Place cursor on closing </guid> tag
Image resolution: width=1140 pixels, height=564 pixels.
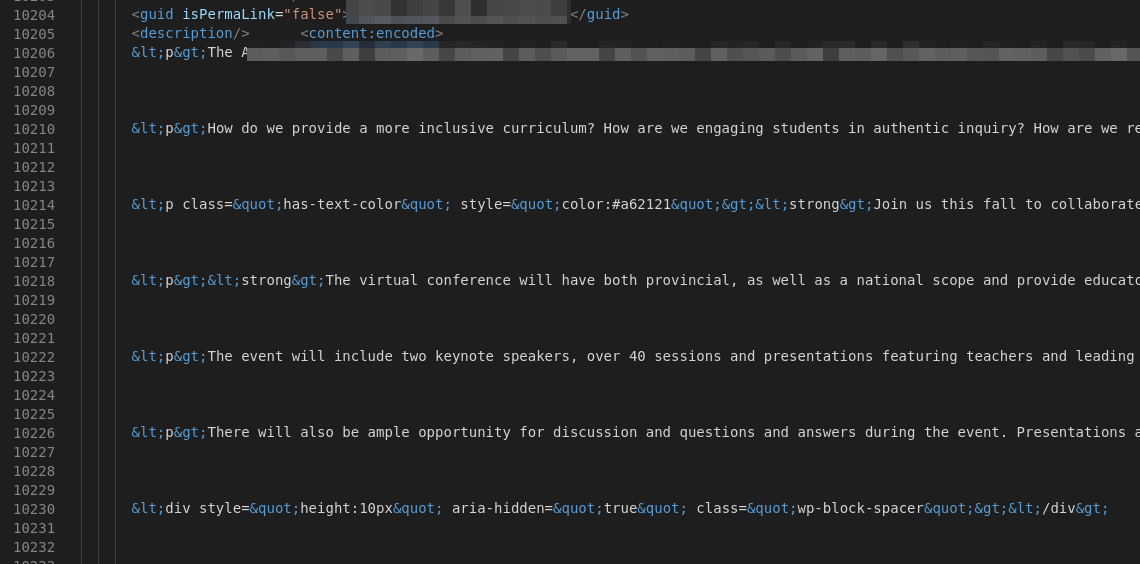(599, 14)
